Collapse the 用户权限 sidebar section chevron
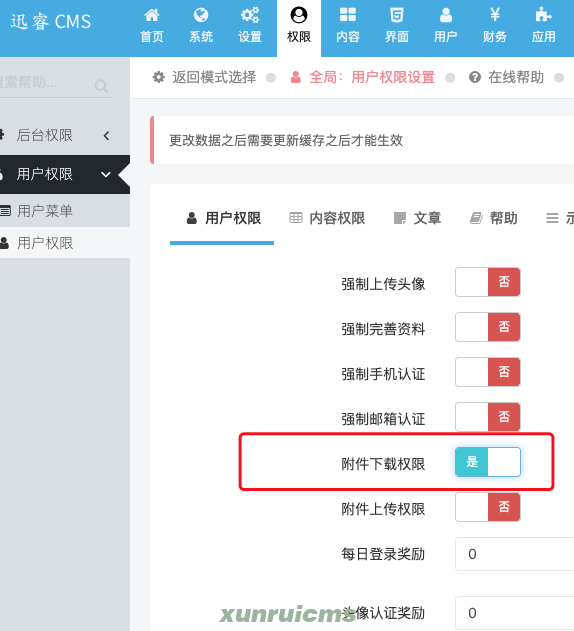 point(105,175)
